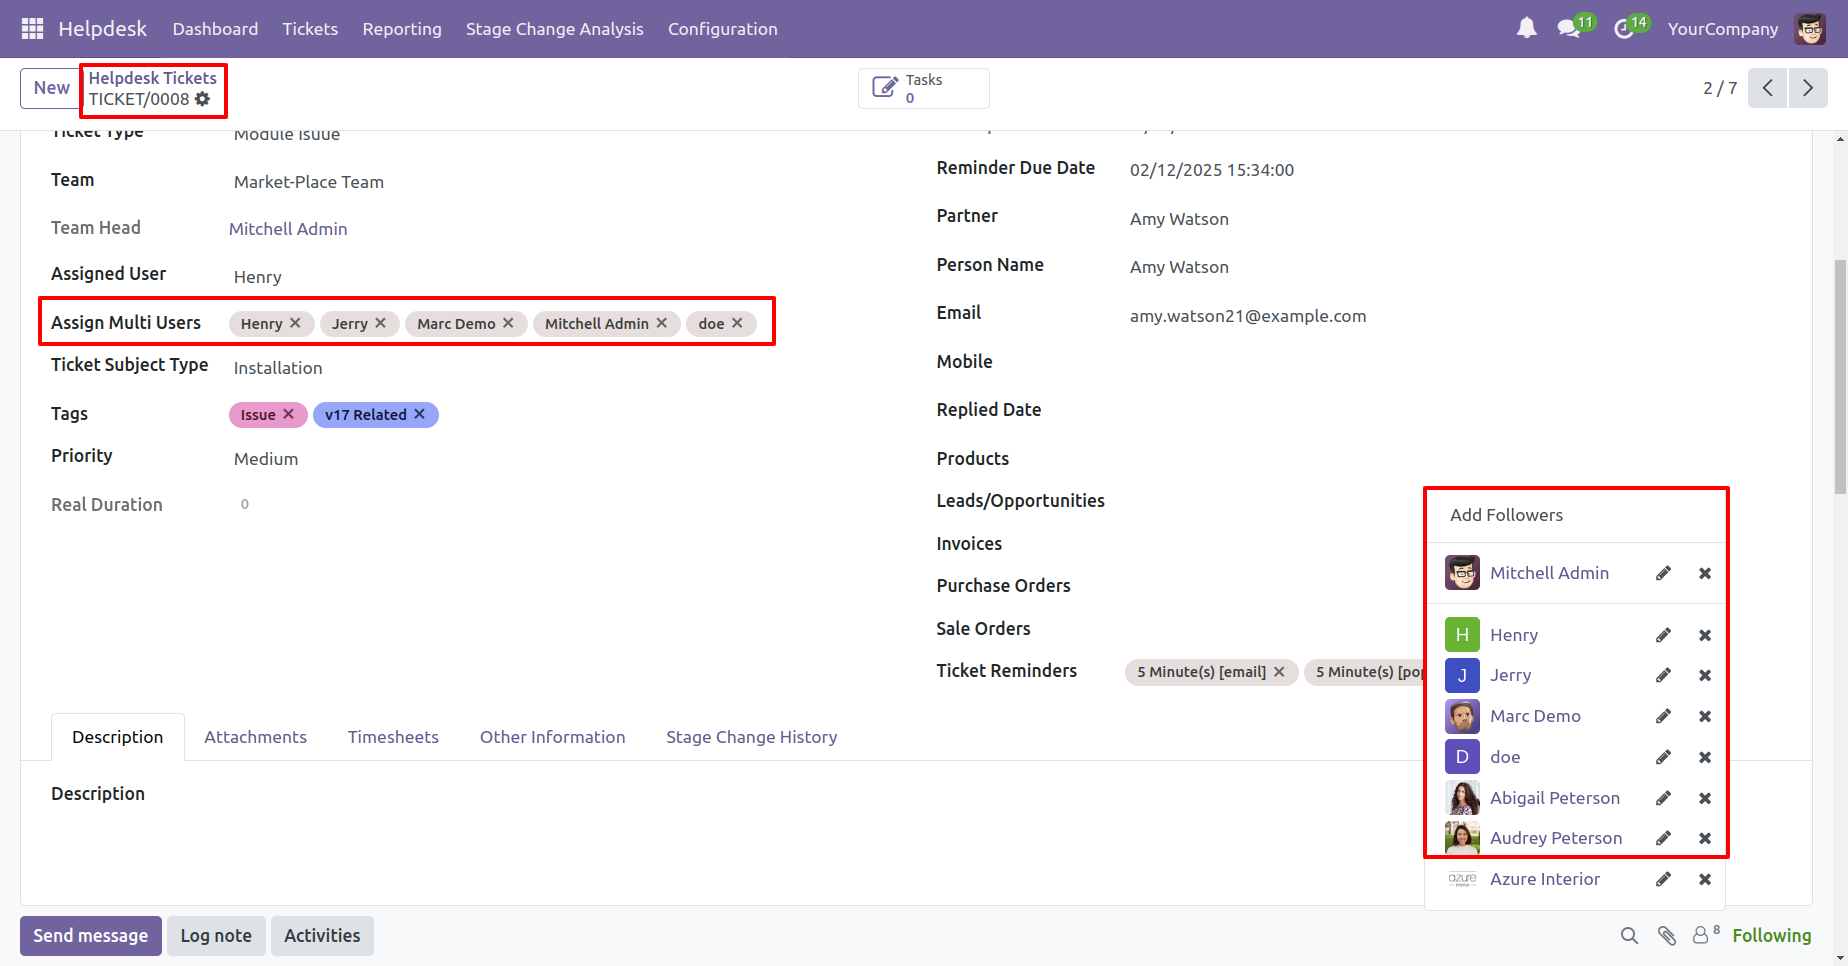The width and height of the screenshot is (1848, 966).
Task: Remove the v17 Related tag
Action: click(x=419, y=414)
